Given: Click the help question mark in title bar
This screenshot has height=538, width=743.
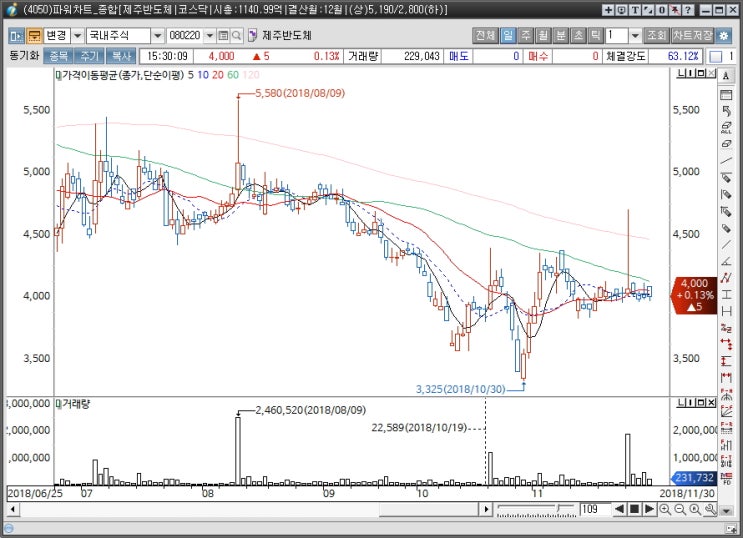Looking at the screenshot, I should pos(688,9).
